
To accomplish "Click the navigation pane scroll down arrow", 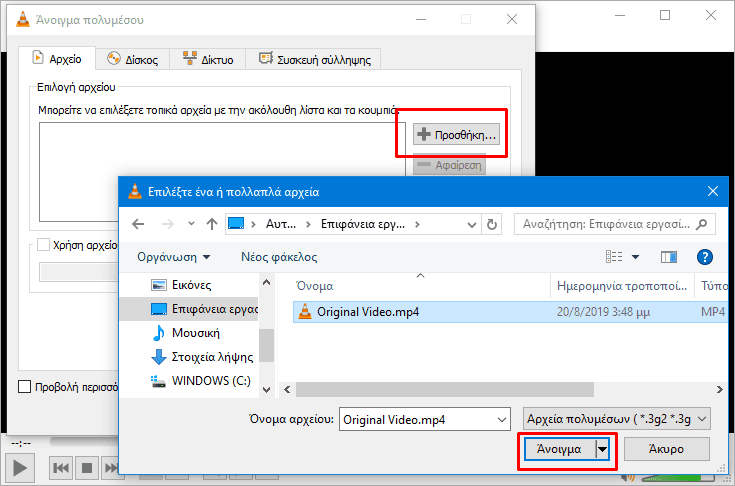I will (x=266, y=389).
